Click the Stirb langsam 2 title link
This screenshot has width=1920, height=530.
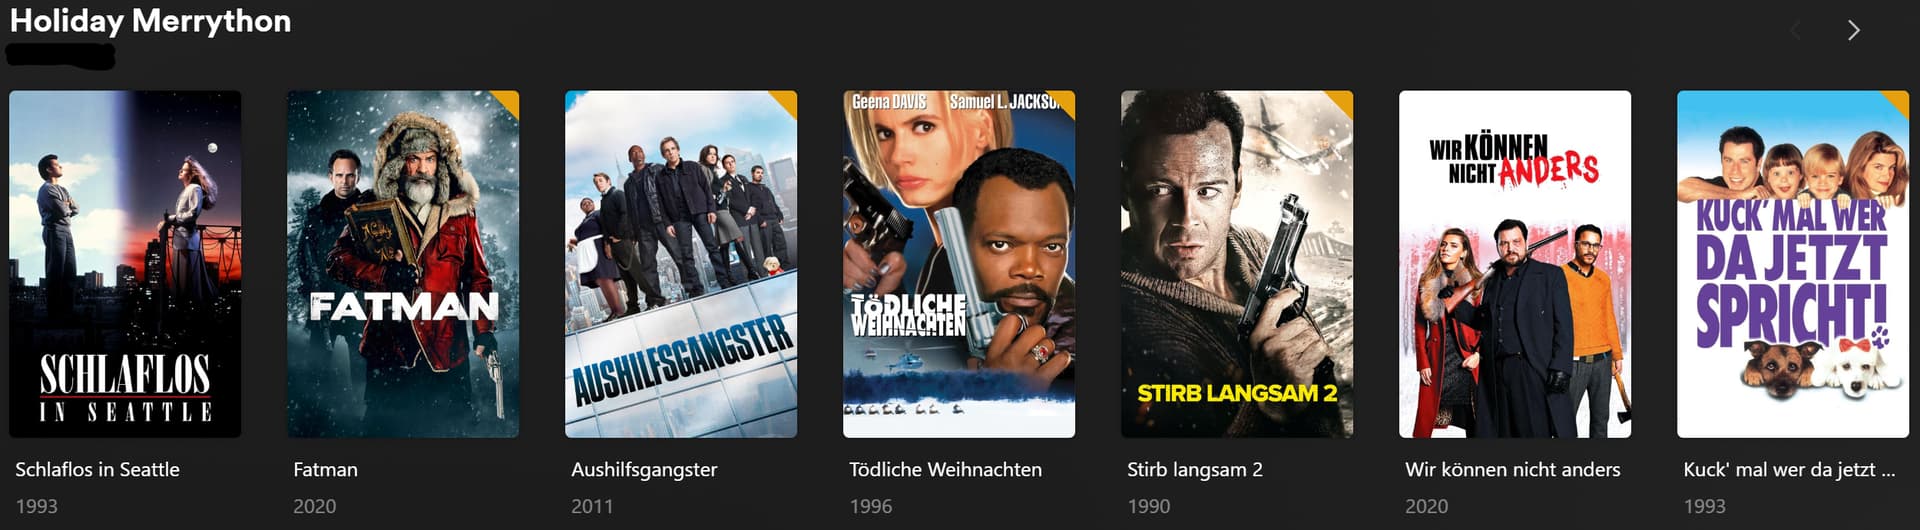pyautogui.click(x=1195, y=469)
